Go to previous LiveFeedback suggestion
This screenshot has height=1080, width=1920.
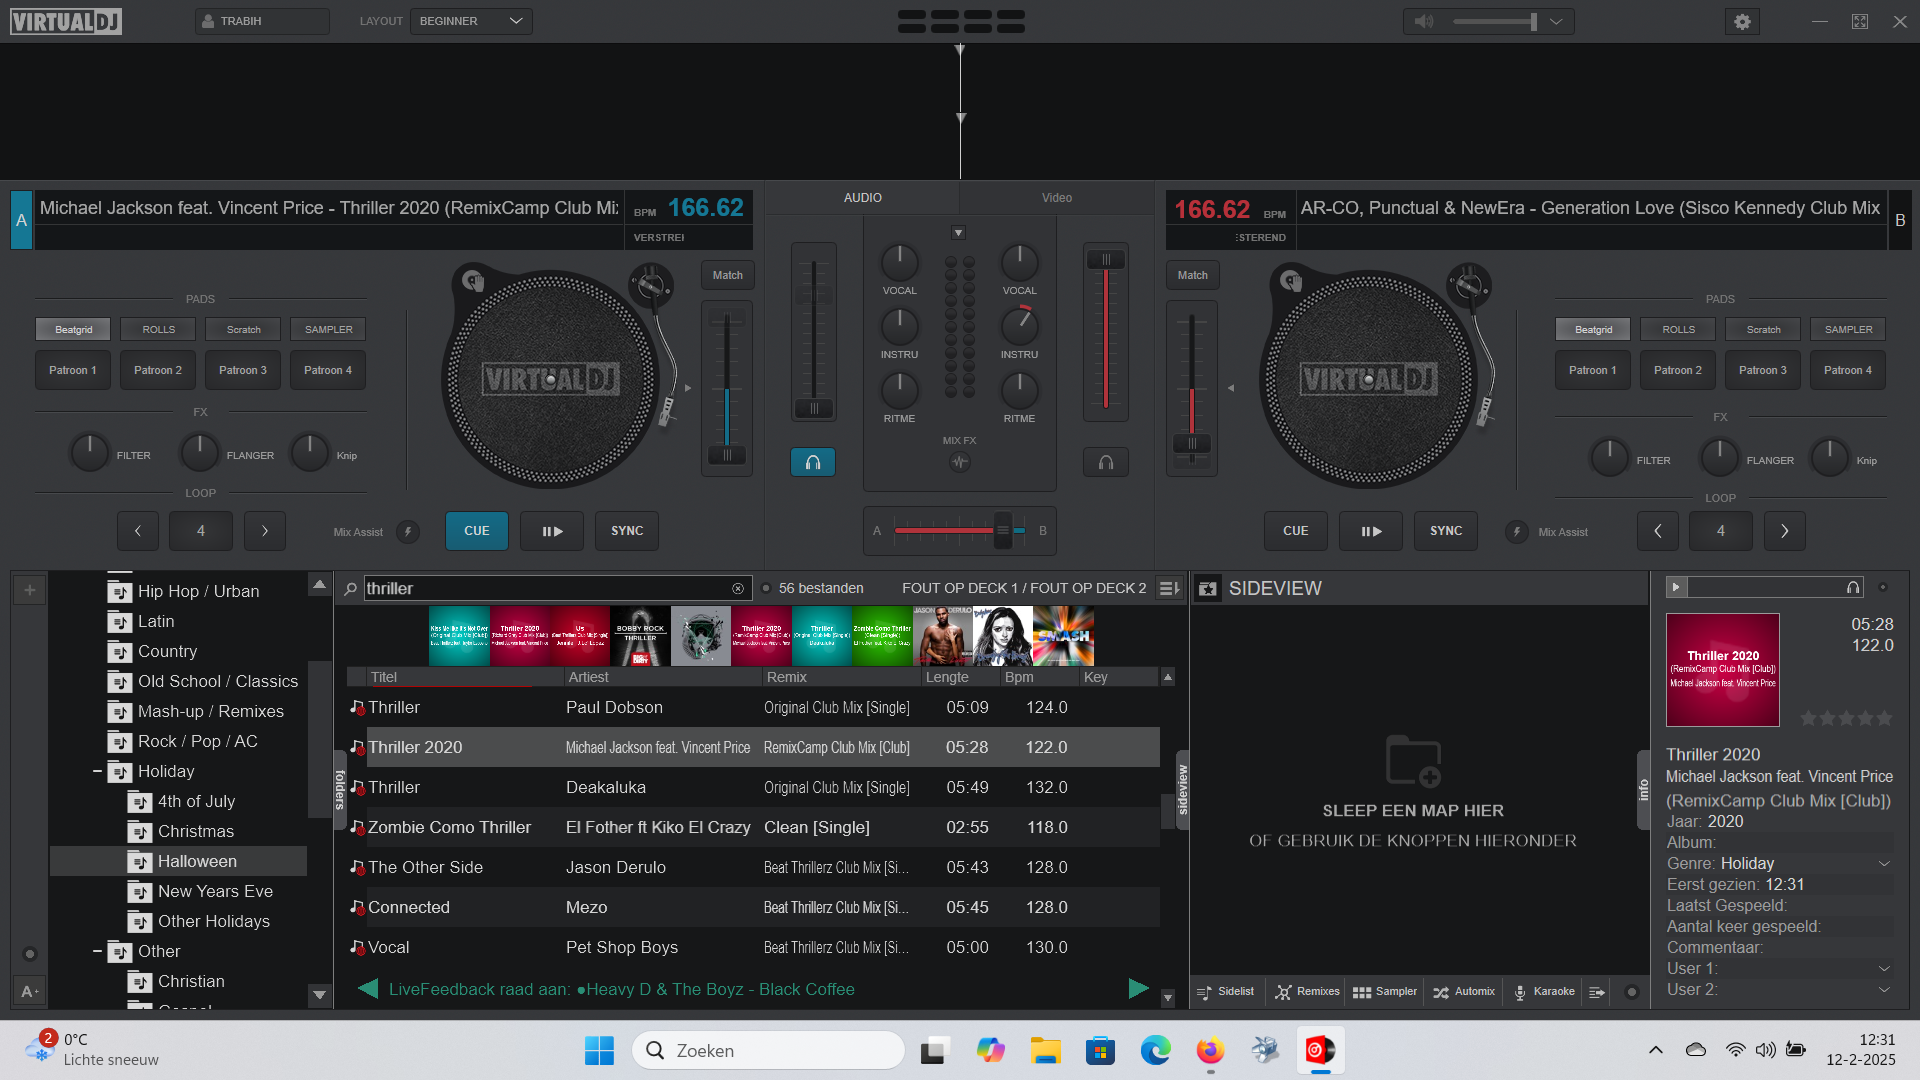[x=368, y=989]
